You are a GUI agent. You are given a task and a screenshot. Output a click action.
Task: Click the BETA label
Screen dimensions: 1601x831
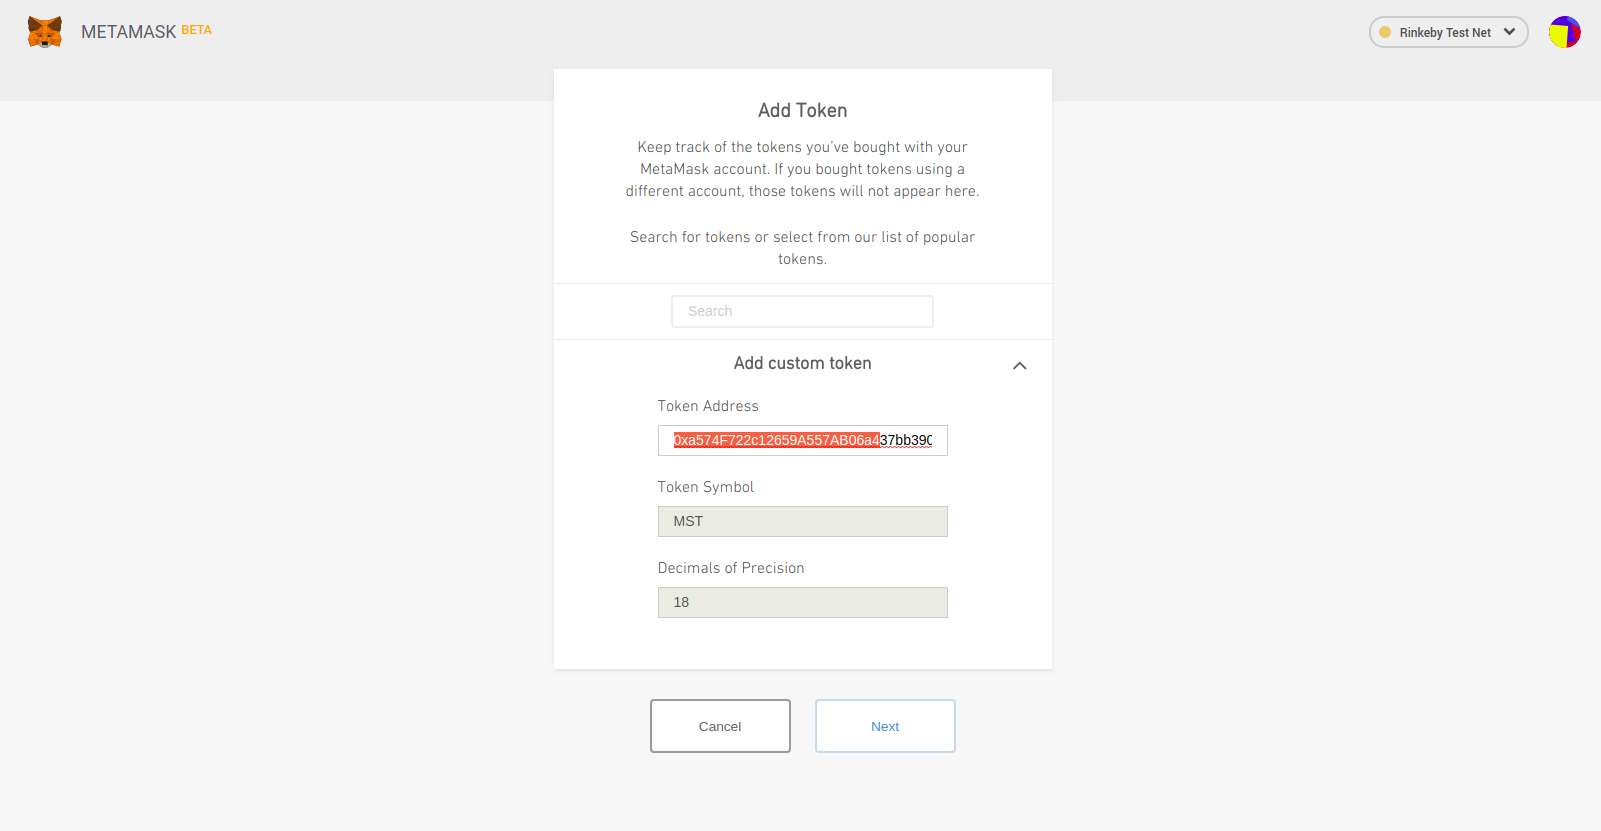pos(196,30)
